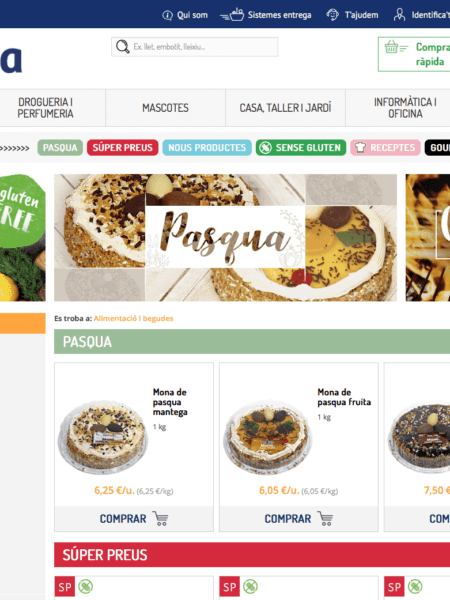450x600 pixels.
Task: Click cart icon for Mona de pasqua mantega
Action: (x=160, y=518)
